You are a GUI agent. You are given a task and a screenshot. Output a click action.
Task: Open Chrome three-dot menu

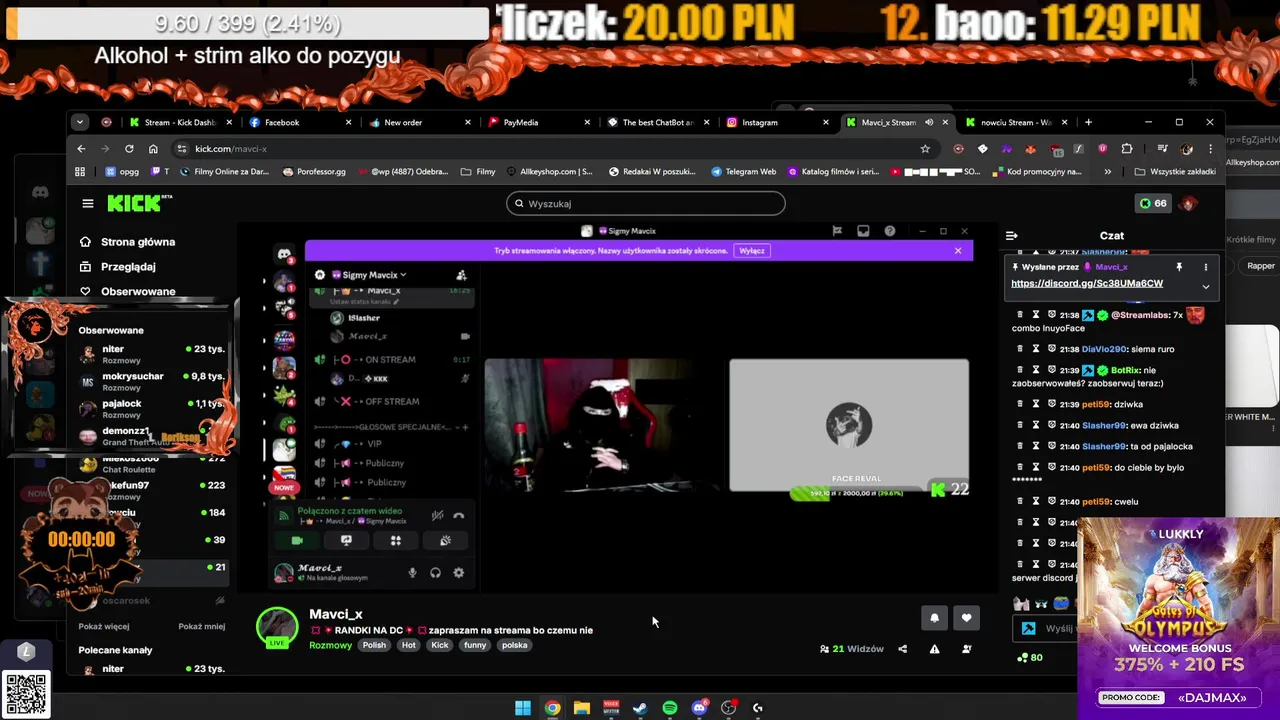(1210, 149)
